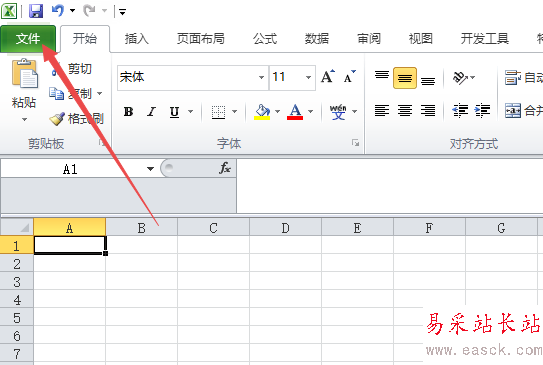Click the 剪切 cut button

point(72,69)
